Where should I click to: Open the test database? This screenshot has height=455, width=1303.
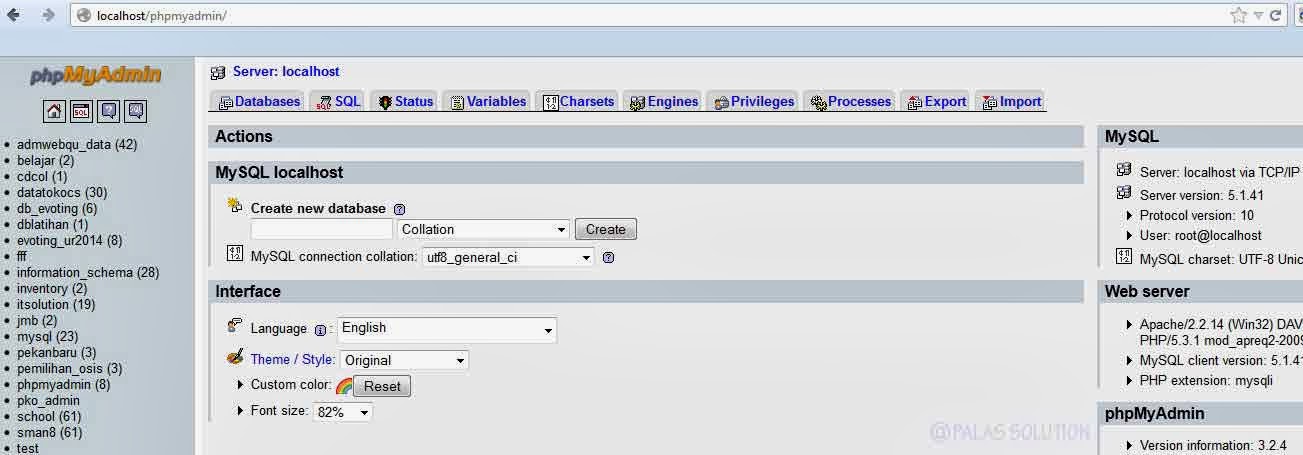[x=28, y=448]
